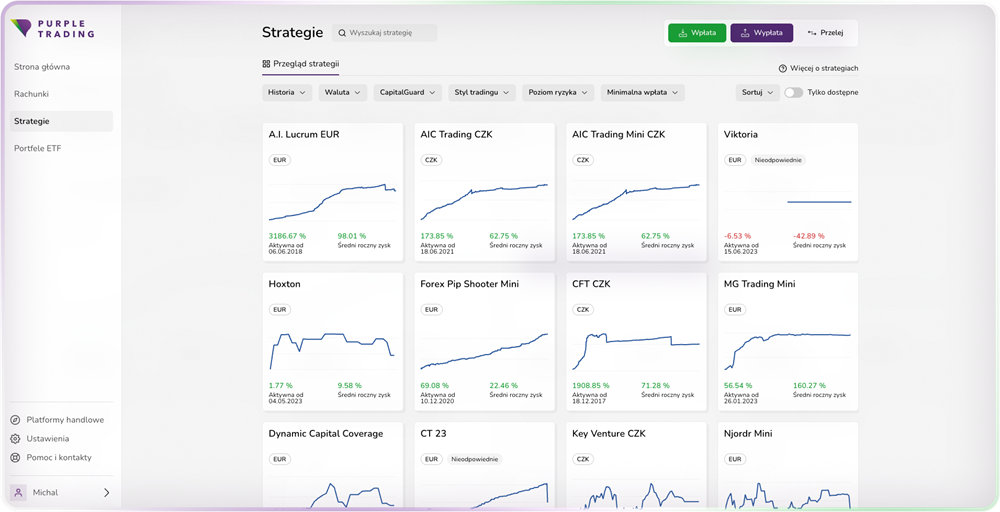Click the Nieodpowiednie tag on CT 23 card
Image resolution: width=1000 pixels, height=512 pixels.
coord(474,459)
